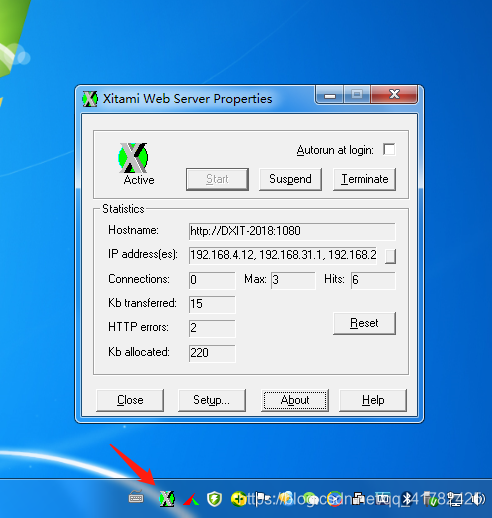Click the Hits field showing 6
Image resolution: width=492 pixels, height=518 pixels.
(x=373, y=280)
